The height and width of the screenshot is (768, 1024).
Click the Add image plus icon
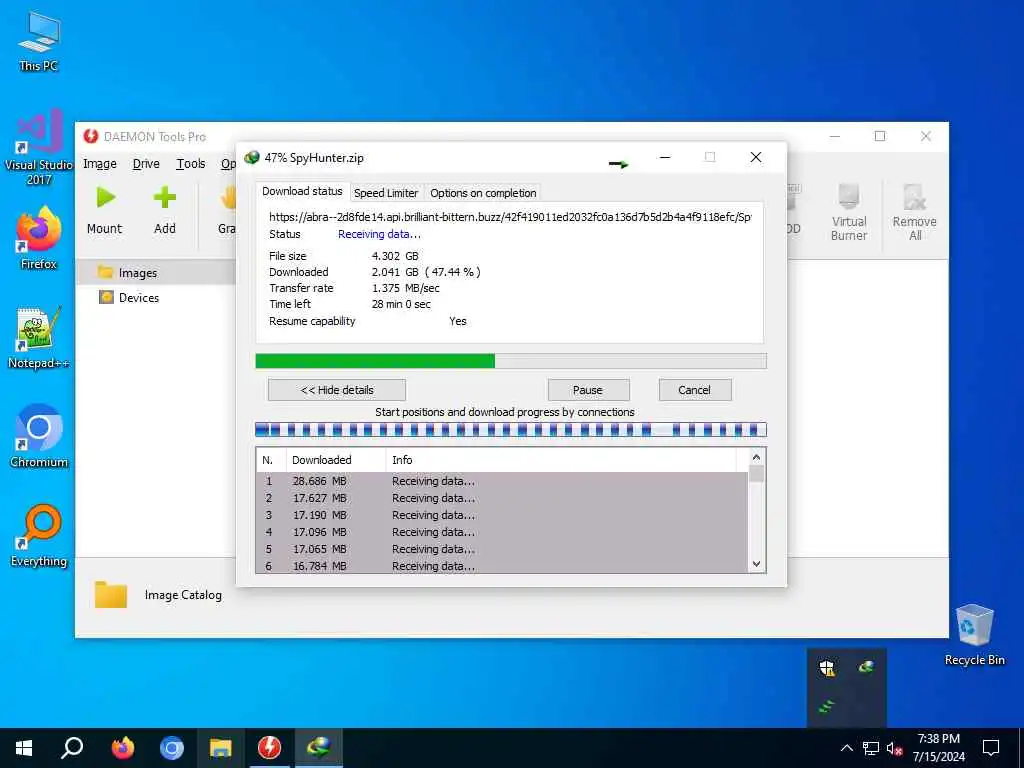165,197
